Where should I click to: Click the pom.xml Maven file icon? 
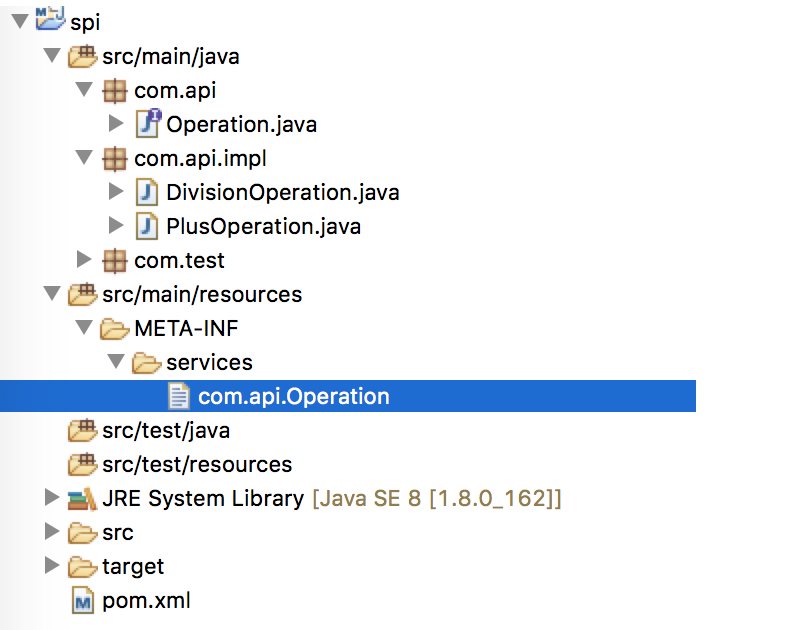[x=82, y=600]
